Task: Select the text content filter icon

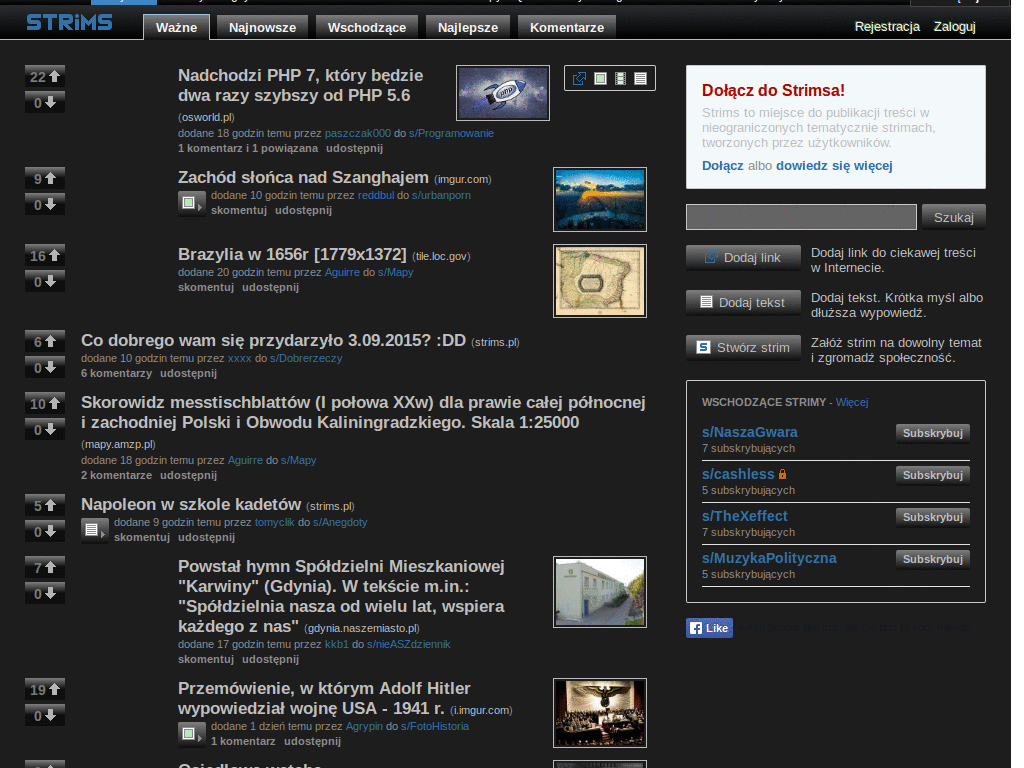Action: [x=641, y=78]
